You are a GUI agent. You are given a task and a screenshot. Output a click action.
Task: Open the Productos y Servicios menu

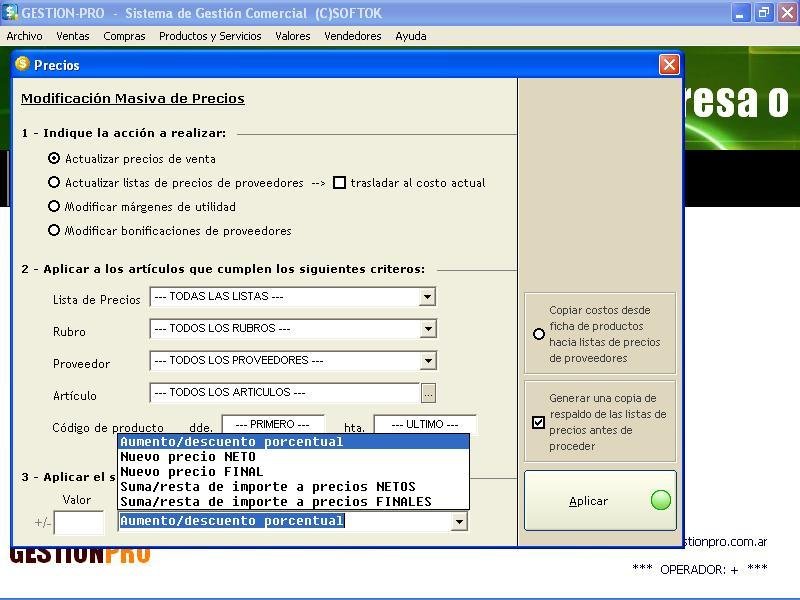coord(210,36)
